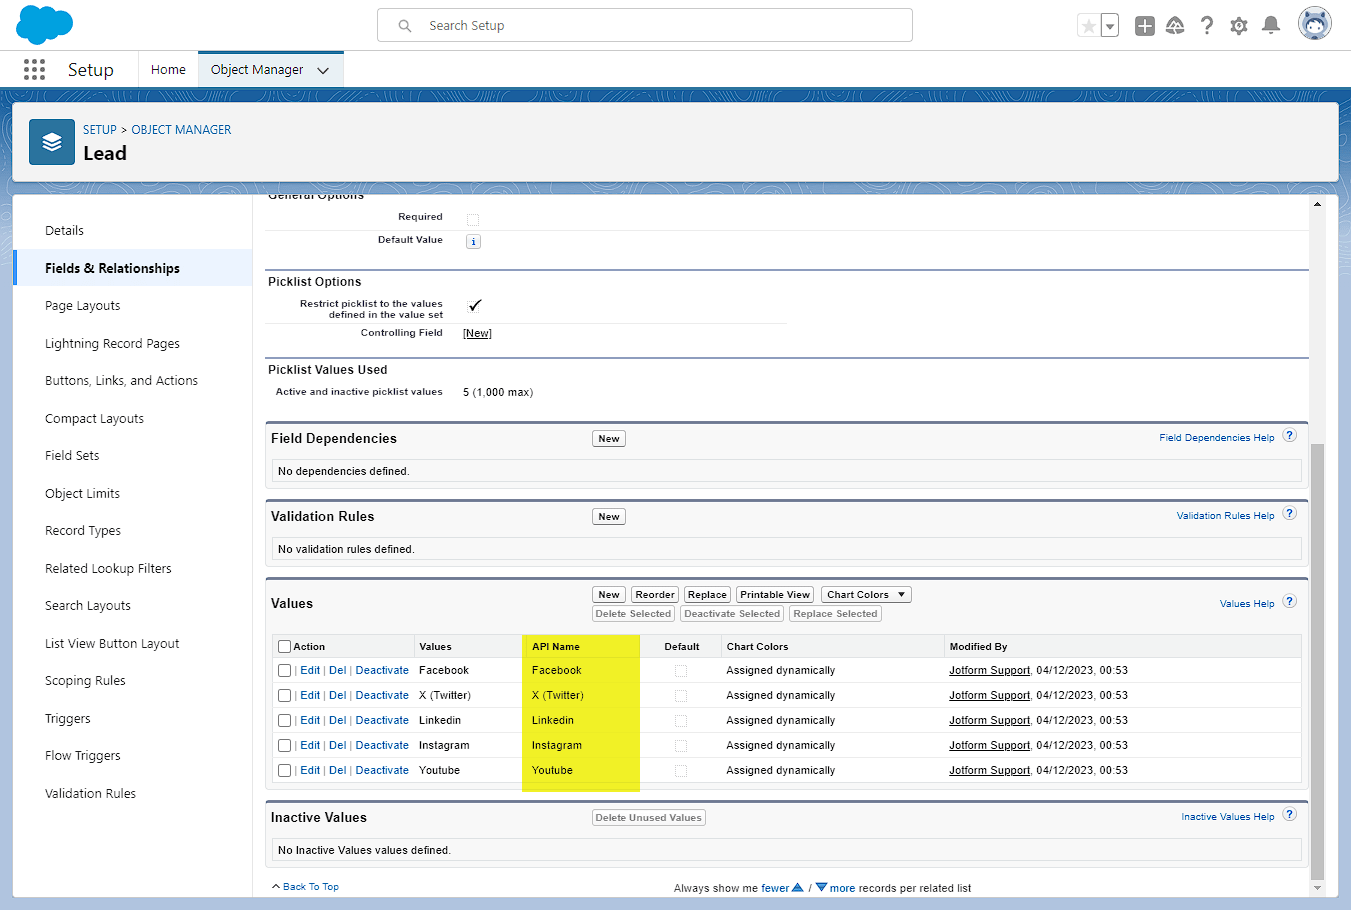Image resolution: width=1351 pixels, height=910 pixels.
Task: Open the favorites list dropdown arrow
Action: pyautogui.click(x=1110, y=26)
